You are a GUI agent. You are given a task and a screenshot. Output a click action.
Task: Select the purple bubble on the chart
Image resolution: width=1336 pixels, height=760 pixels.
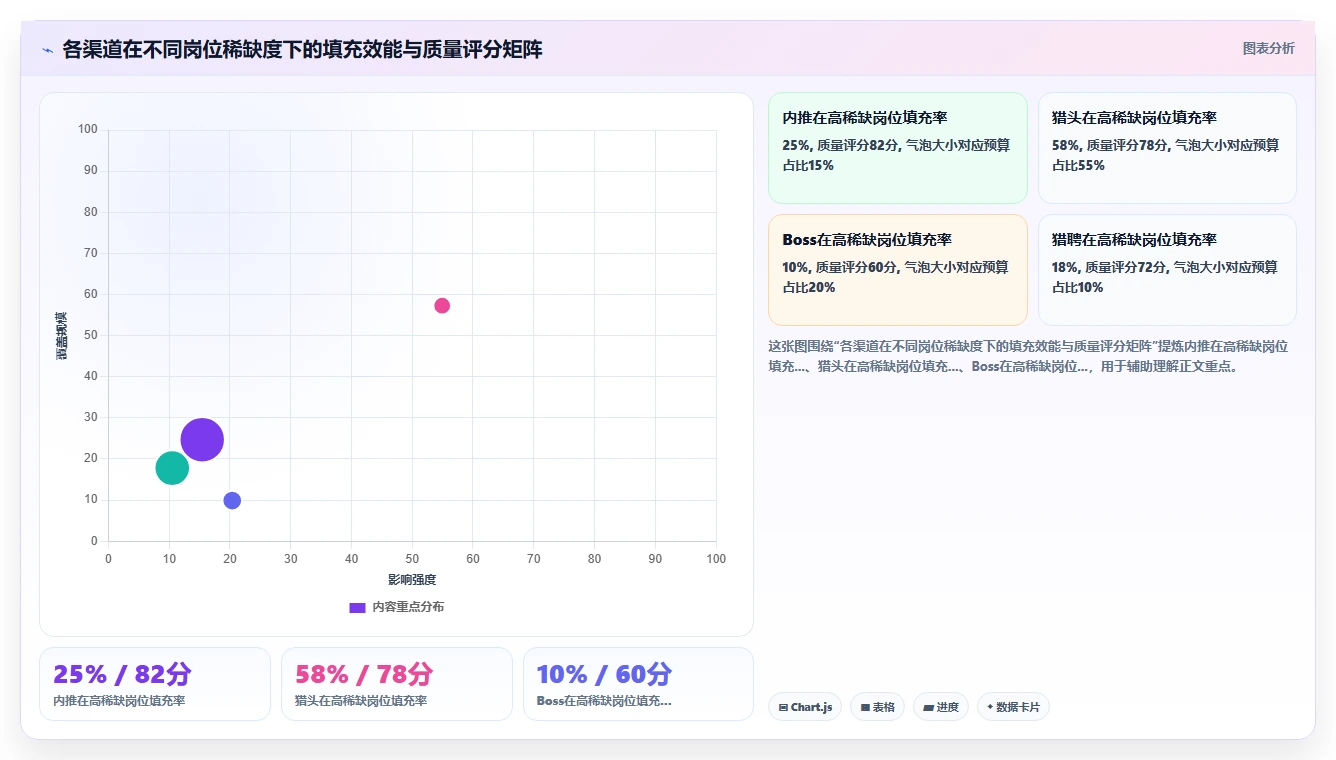[x=202, y=439]
